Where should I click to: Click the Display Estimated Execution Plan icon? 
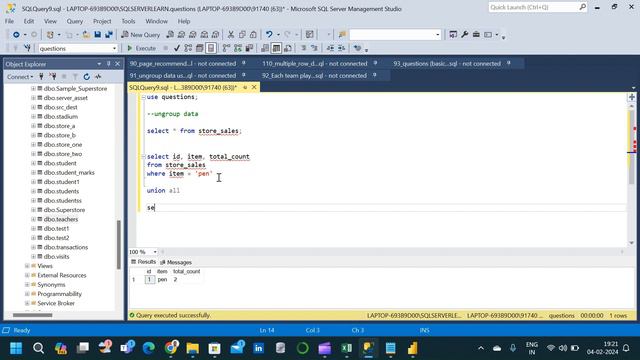coord(188,48)
